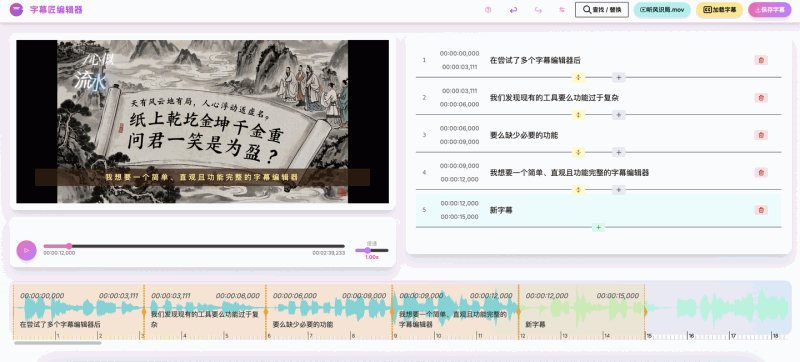Open the settings sliders icon

click(x=562, y=10)
